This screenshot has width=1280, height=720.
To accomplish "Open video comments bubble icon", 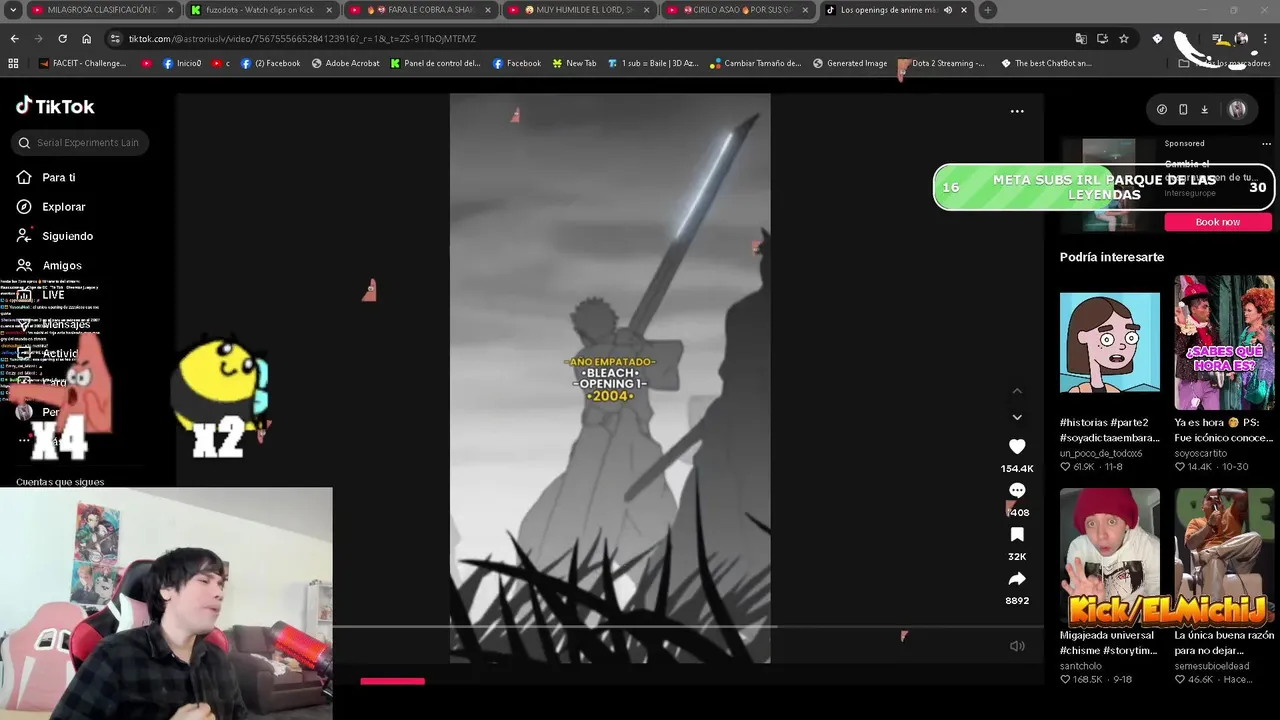I will tap(1017, 490).
